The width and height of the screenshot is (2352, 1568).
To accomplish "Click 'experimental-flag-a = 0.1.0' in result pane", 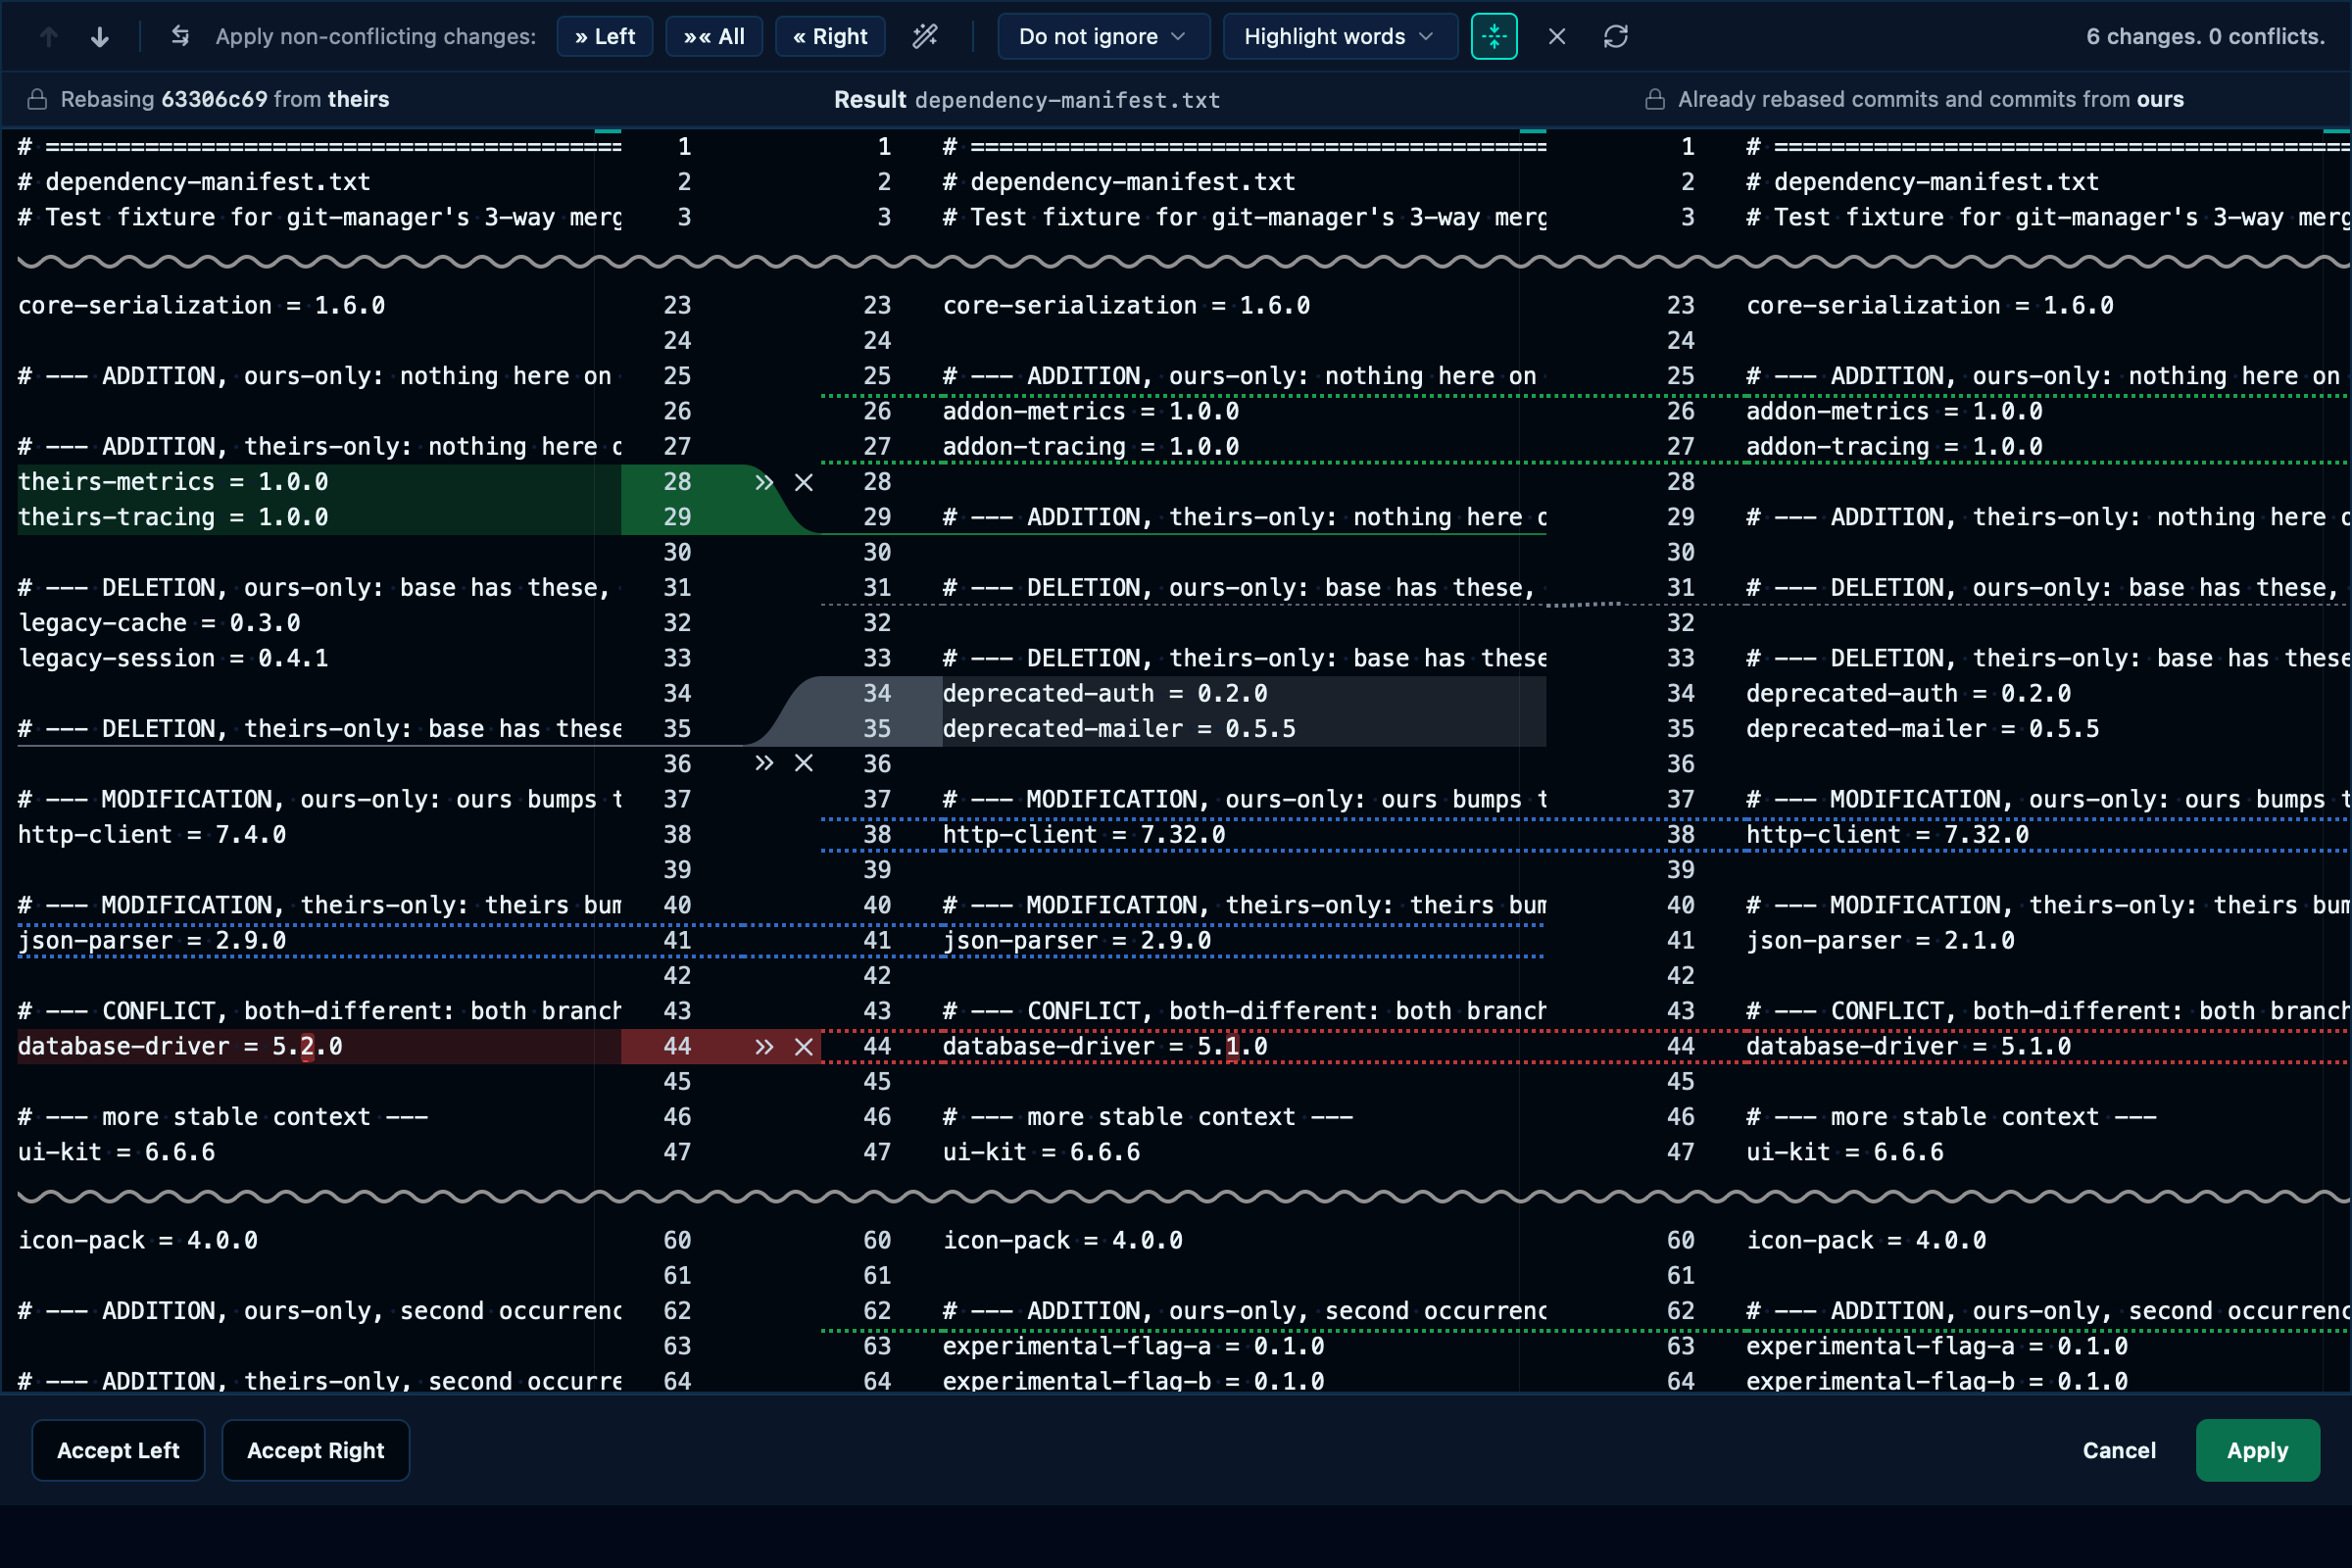I will click(x=1133, y=1346).
